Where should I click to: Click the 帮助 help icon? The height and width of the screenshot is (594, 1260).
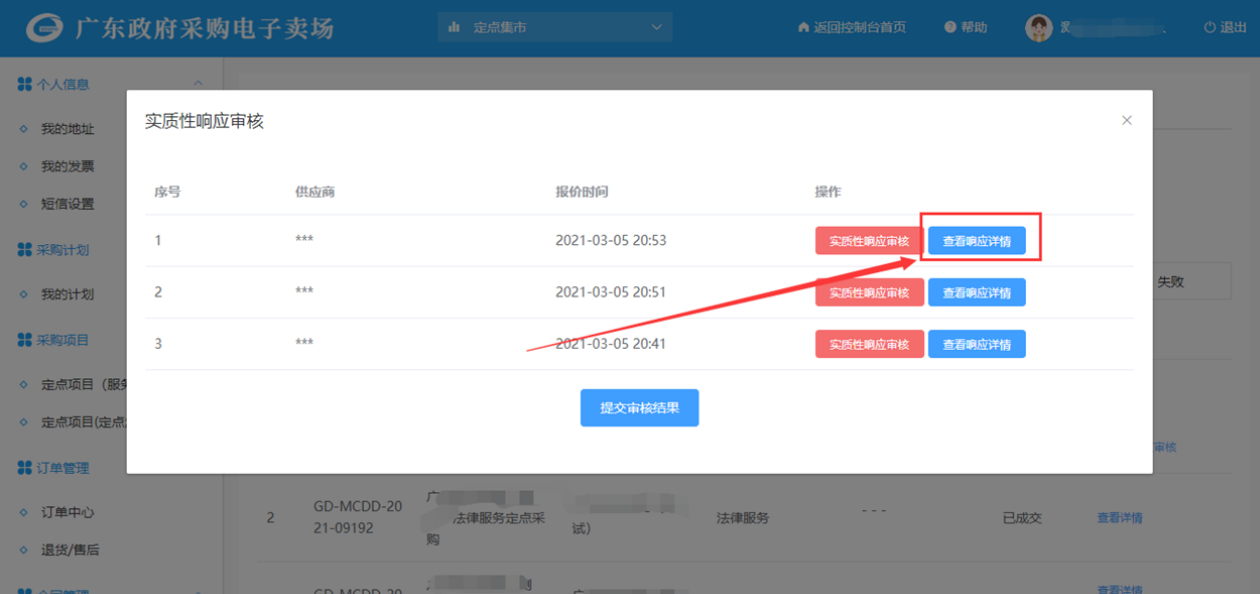tap(949, 28)
